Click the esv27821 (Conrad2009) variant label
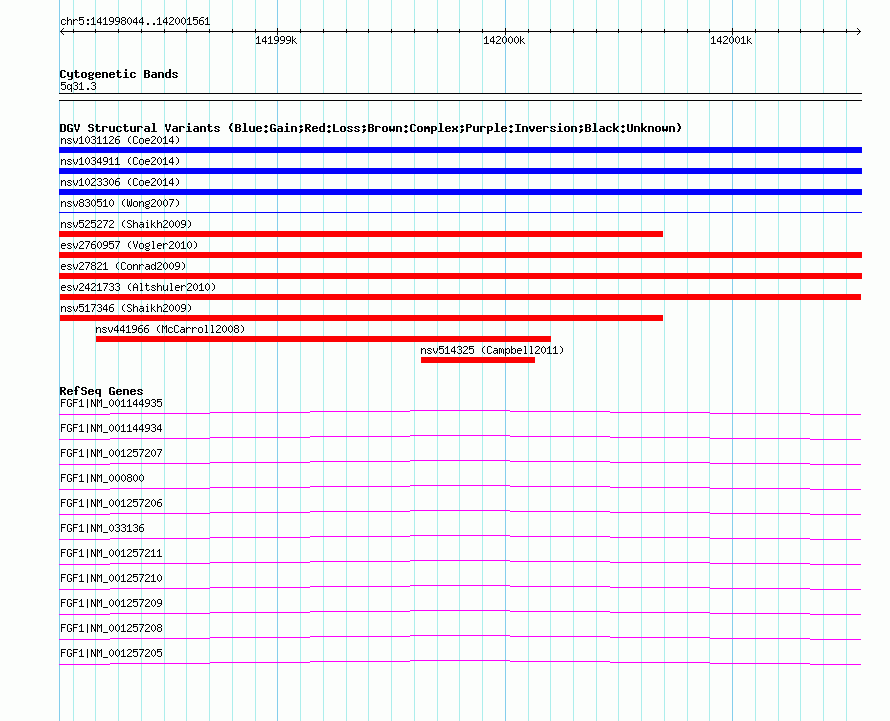This screenshot has width=890, height=721. coord(123,266)
